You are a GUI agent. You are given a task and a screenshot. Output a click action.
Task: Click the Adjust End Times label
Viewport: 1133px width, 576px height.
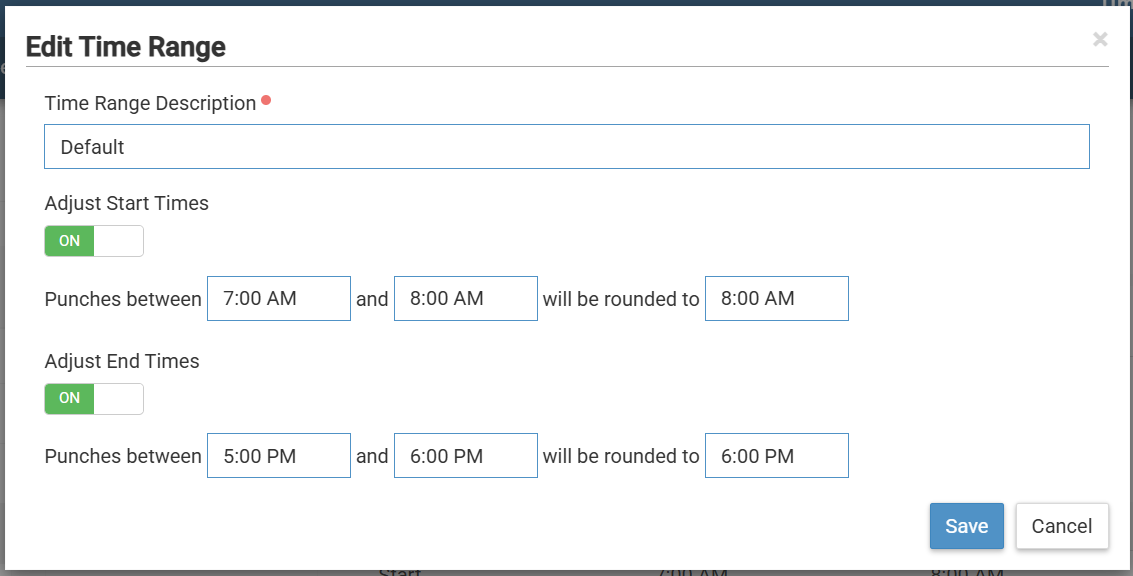(122, 361)
